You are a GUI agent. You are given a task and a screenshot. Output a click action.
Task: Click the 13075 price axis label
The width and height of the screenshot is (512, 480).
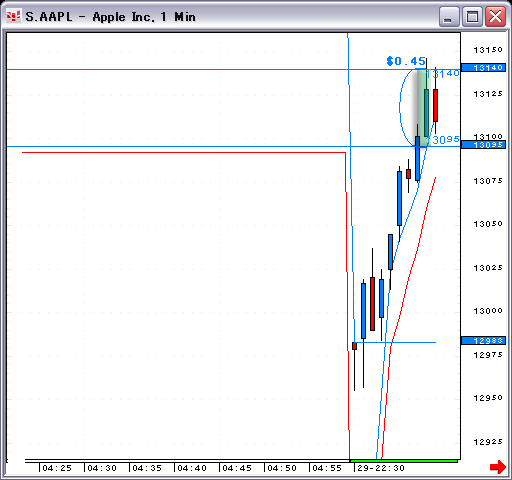click(x=488, y=181)
